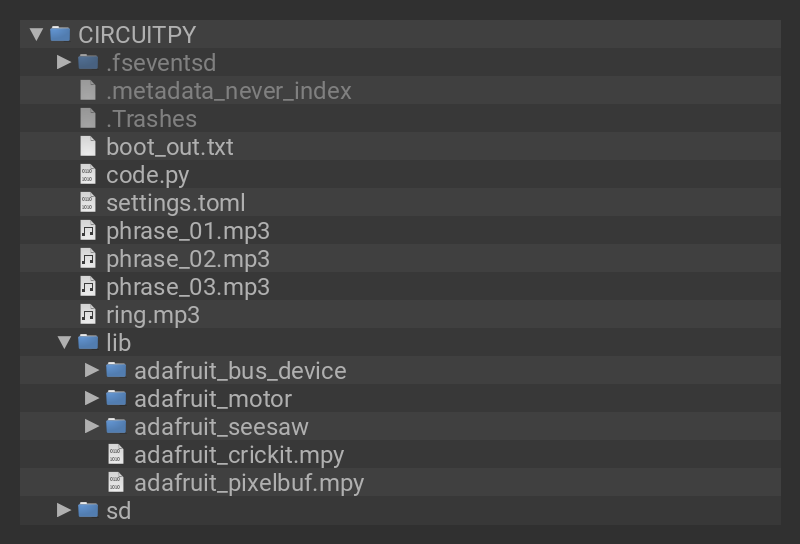
Task: Expand the adafruit_seesaw folder arrow
Action: click(x=92, y=426)
